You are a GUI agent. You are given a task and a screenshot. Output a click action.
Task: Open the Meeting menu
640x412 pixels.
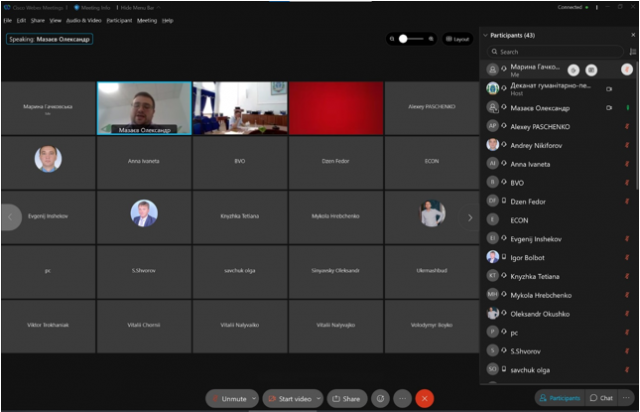(x=147, y=20)
